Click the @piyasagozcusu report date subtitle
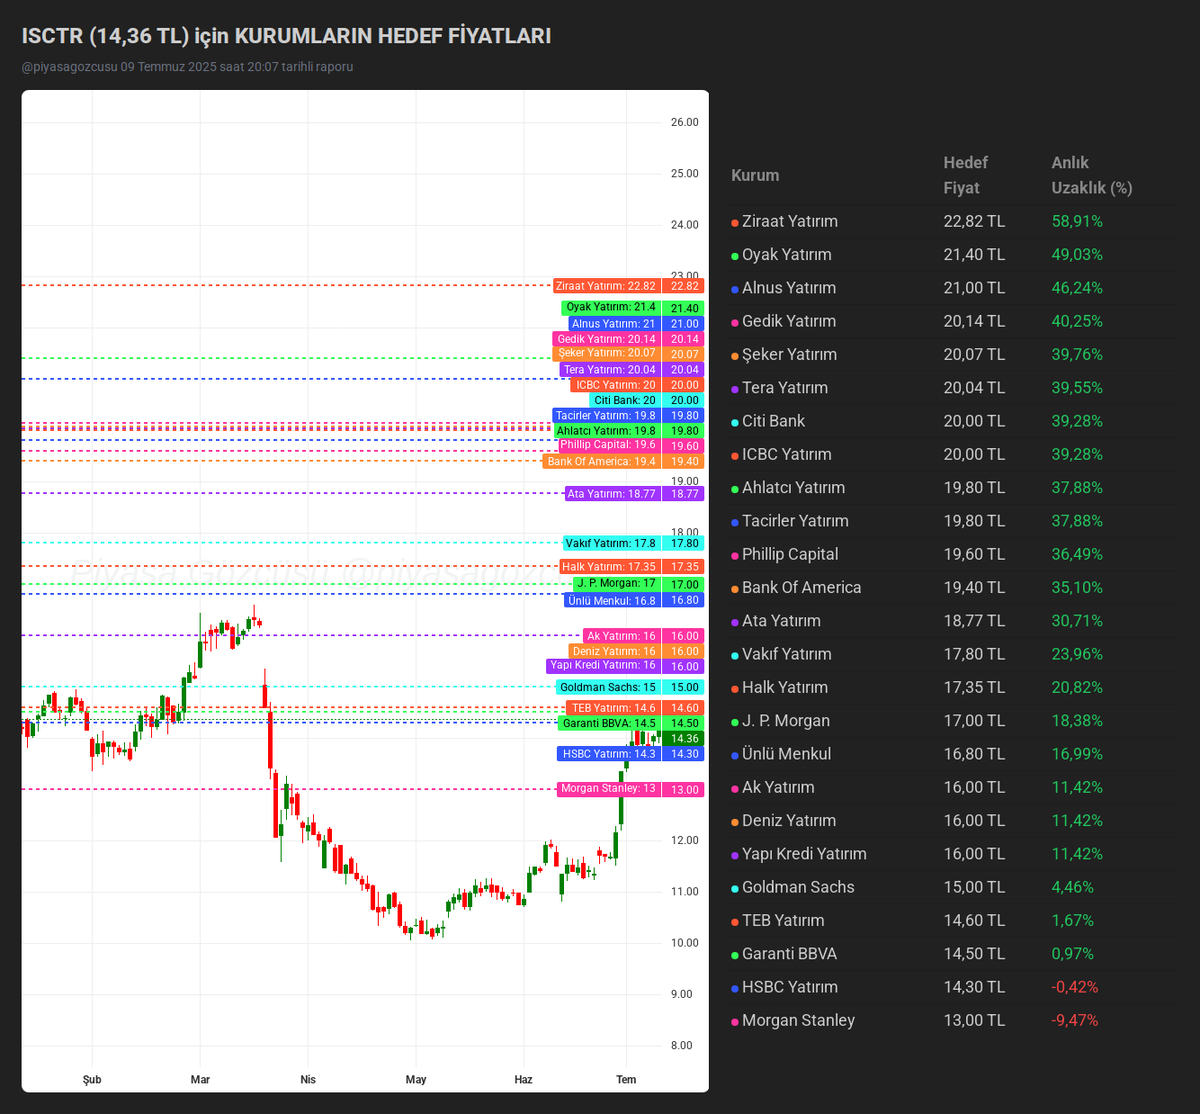This screenshot has width=1200, height=1114. (x=187, y=67)
